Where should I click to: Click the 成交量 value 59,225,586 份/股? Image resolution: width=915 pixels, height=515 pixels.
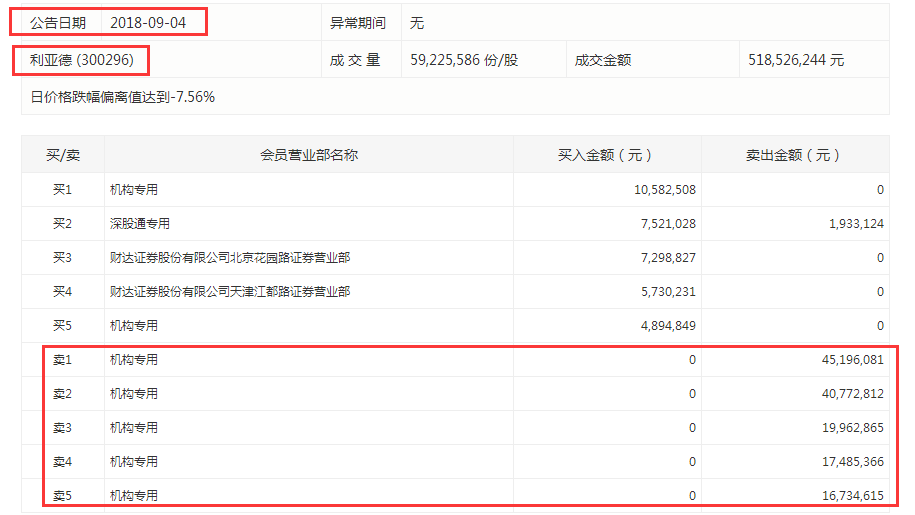tap(464, 60)
